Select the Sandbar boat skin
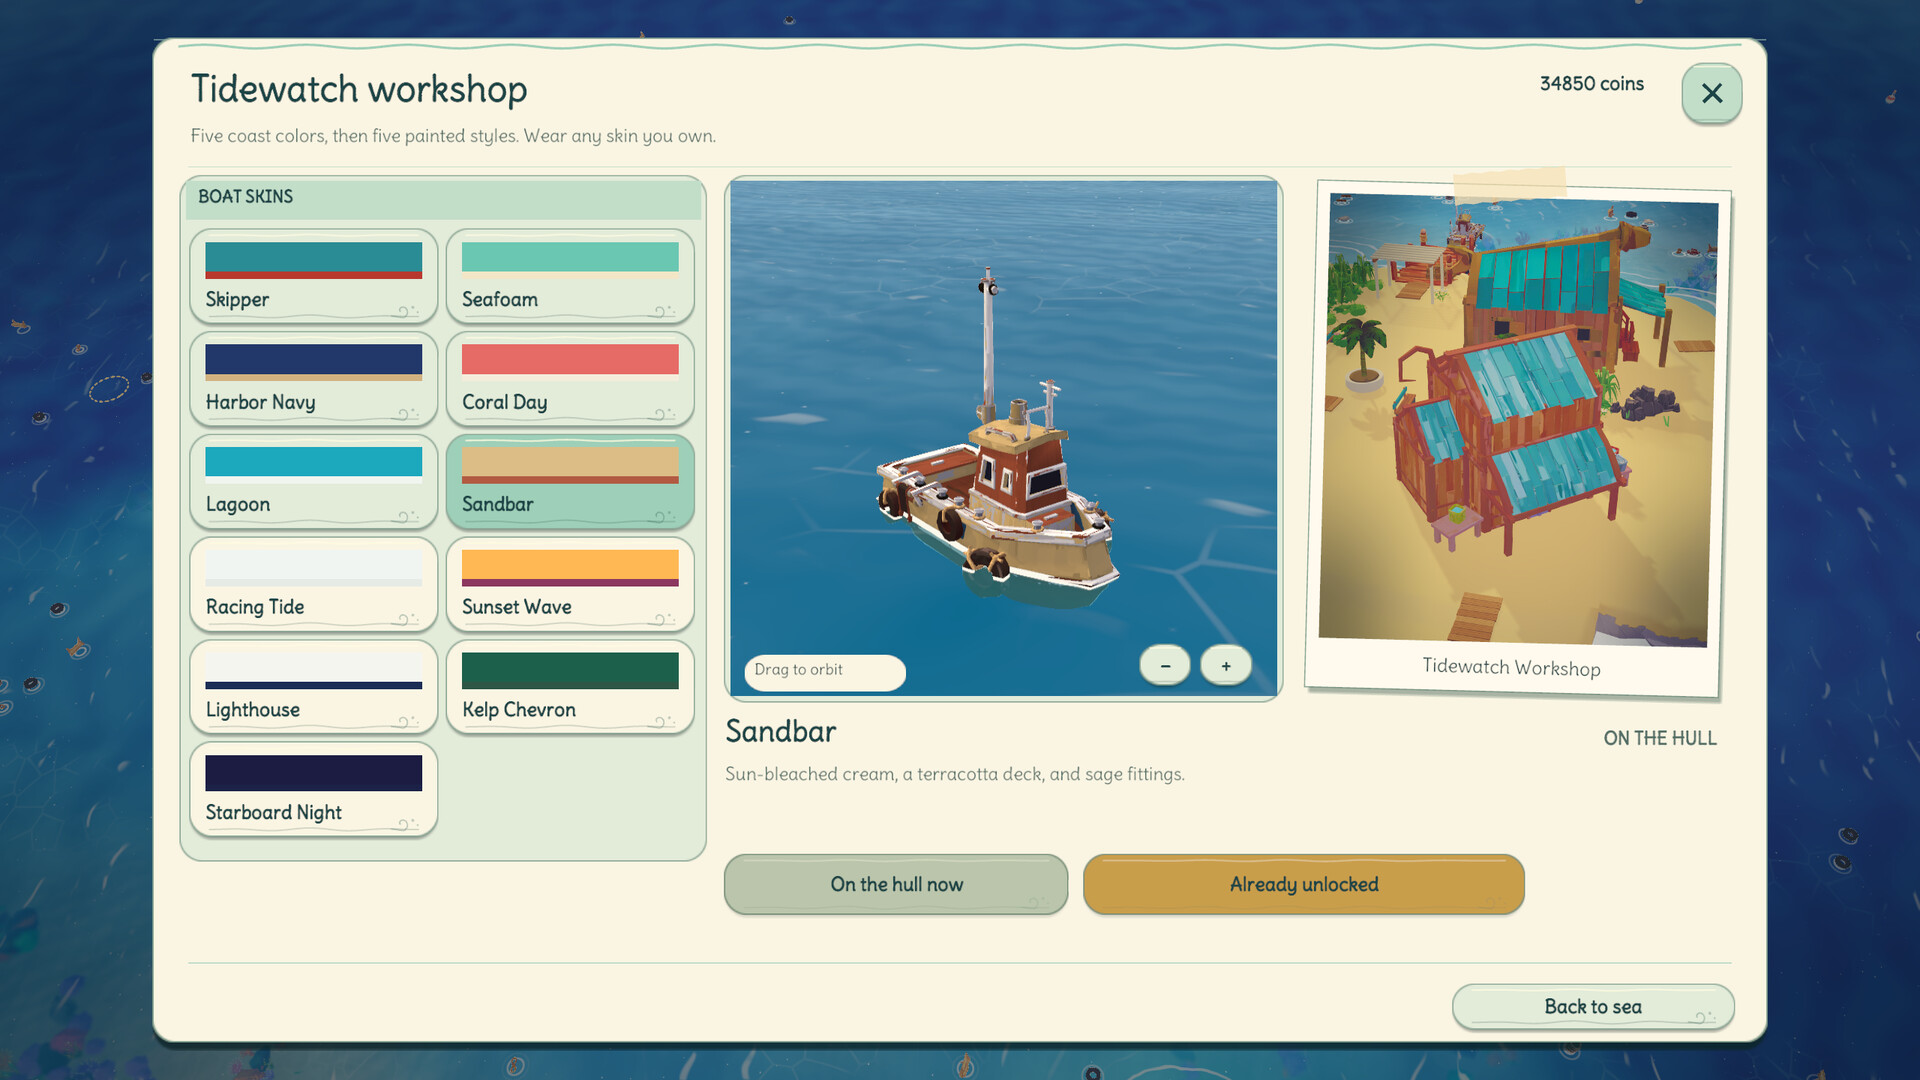 point(570,481)
